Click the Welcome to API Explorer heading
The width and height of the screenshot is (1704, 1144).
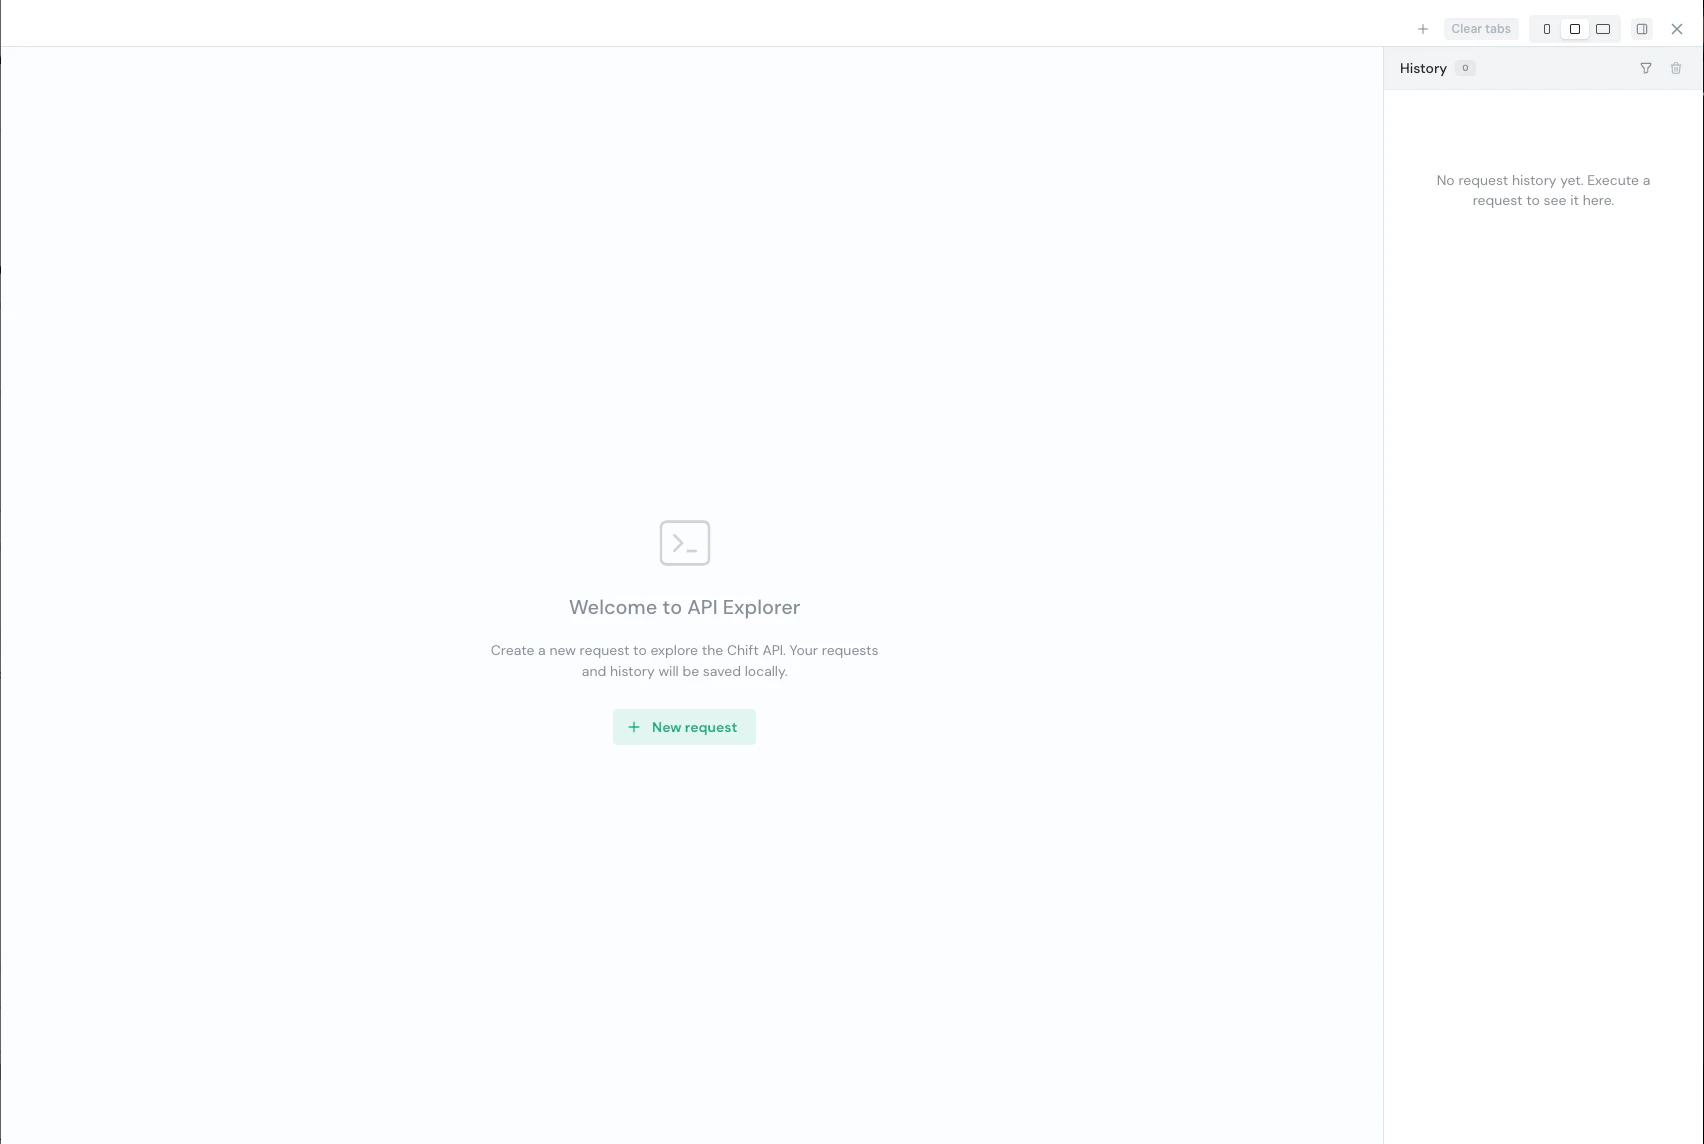(684, 607)
